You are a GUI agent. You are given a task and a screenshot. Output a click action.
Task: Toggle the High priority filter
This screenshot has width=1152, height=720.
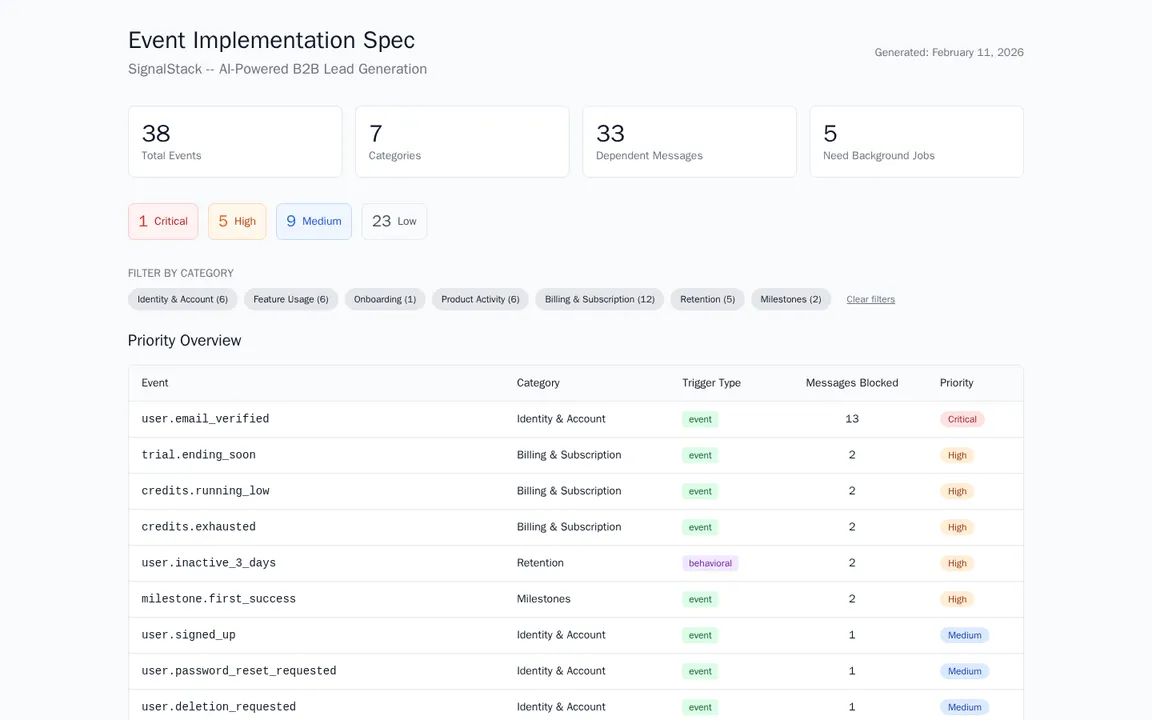click(x=236, y=221)
